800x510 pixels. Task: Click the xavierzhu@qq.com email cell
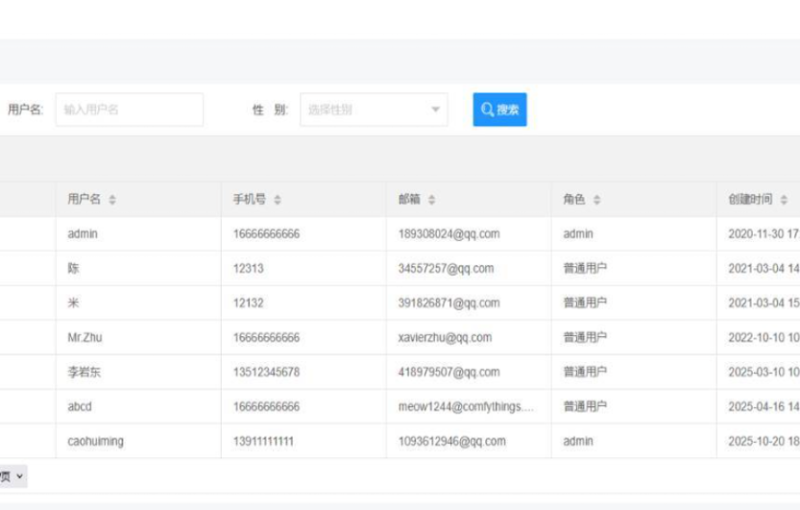[444, 338]
